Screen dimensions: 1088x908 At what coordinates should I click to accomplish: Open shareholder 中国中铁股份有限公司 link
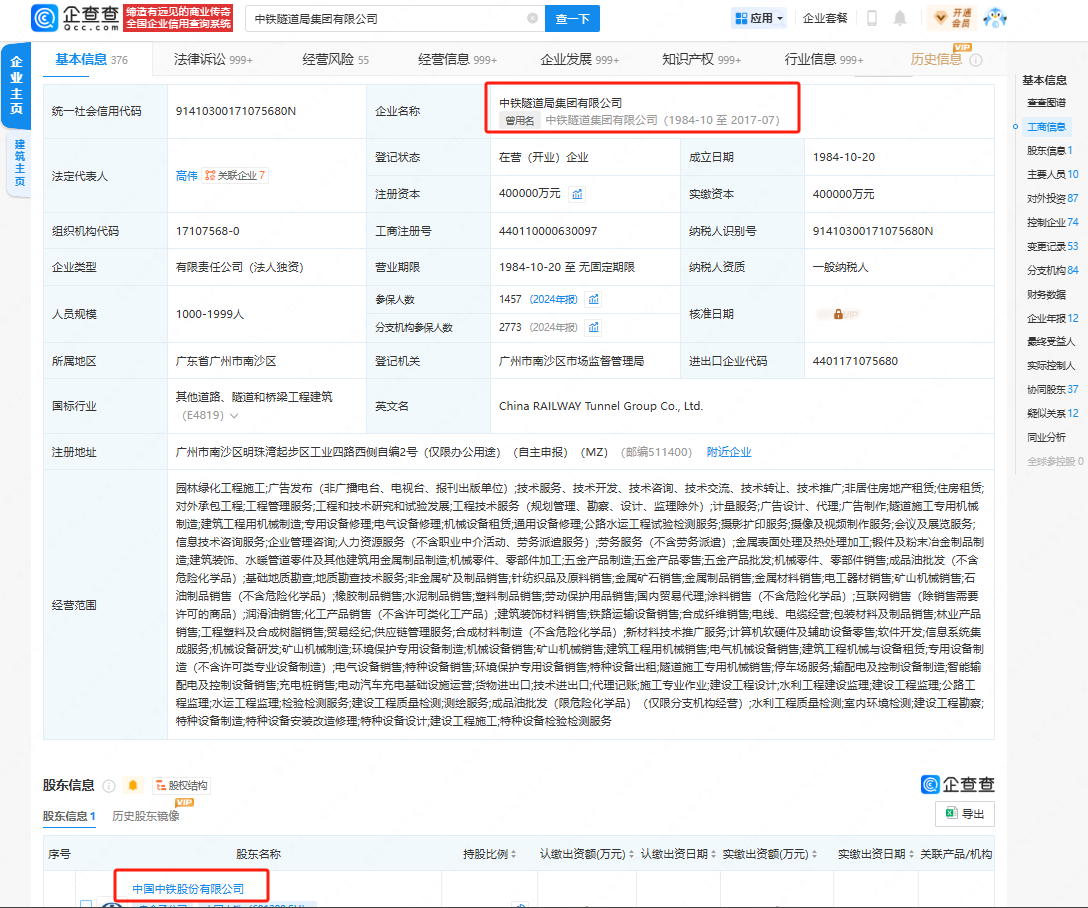(x=188, y=889)
